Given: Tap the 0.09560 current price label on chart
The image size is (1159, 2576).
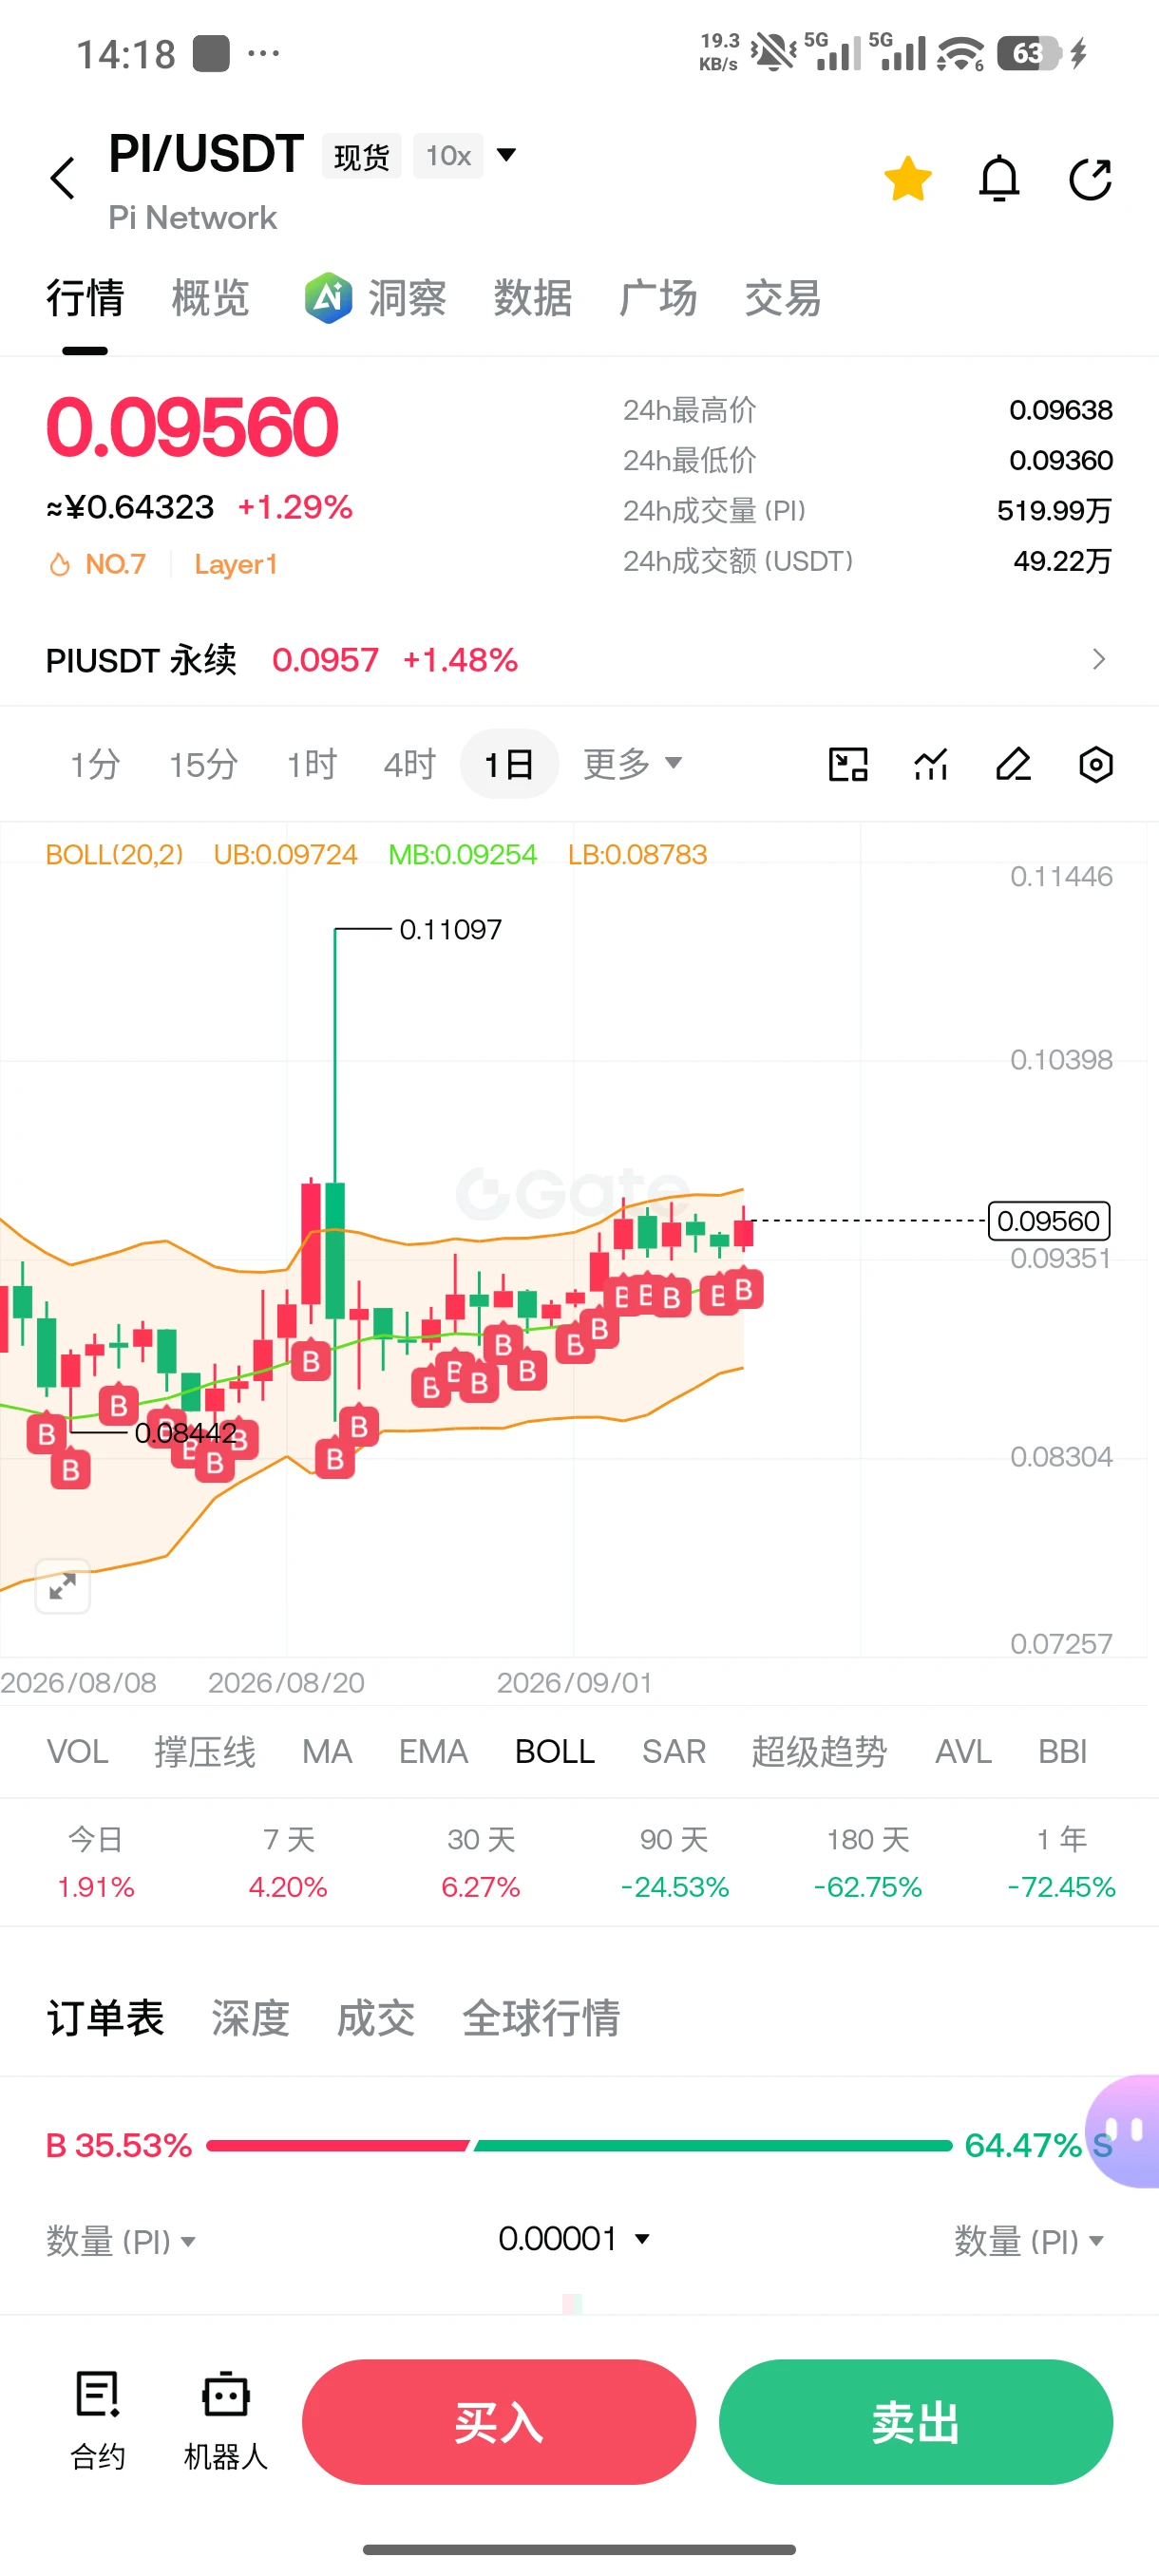Looking at the screenshot, I should pyautogui.click(x=1049, y=1221).
